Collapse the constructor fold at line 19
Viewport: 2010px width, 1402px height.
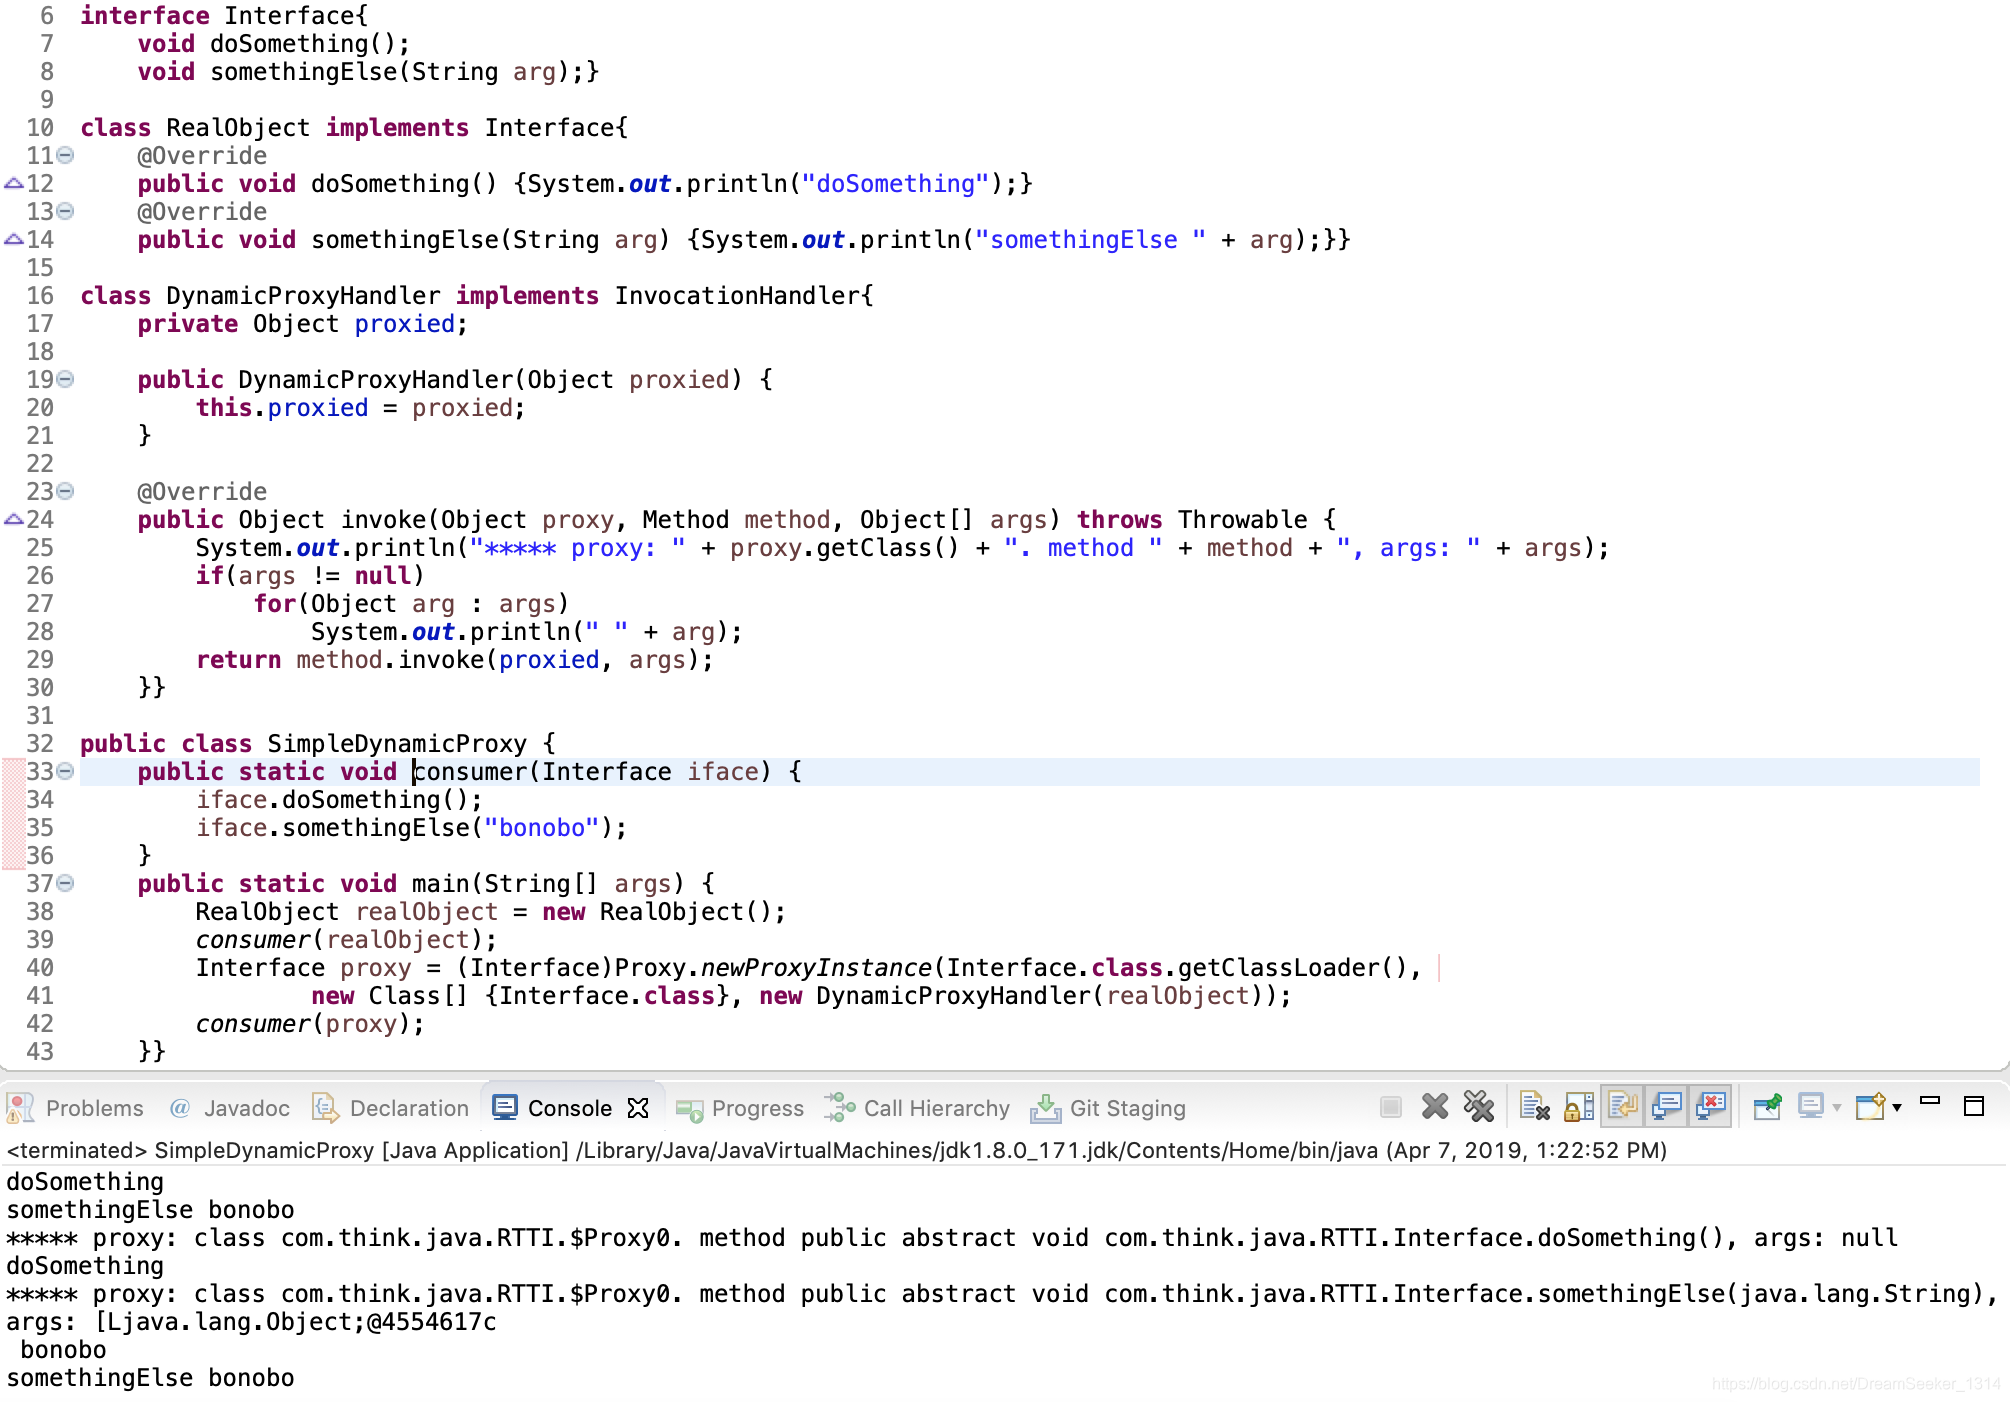66,379
